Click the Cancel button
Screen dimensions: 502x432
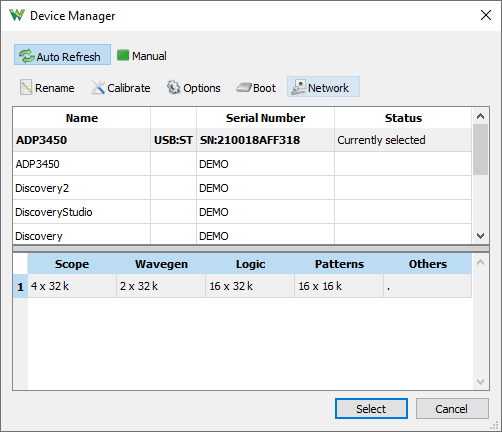click(x=452, y=408)
